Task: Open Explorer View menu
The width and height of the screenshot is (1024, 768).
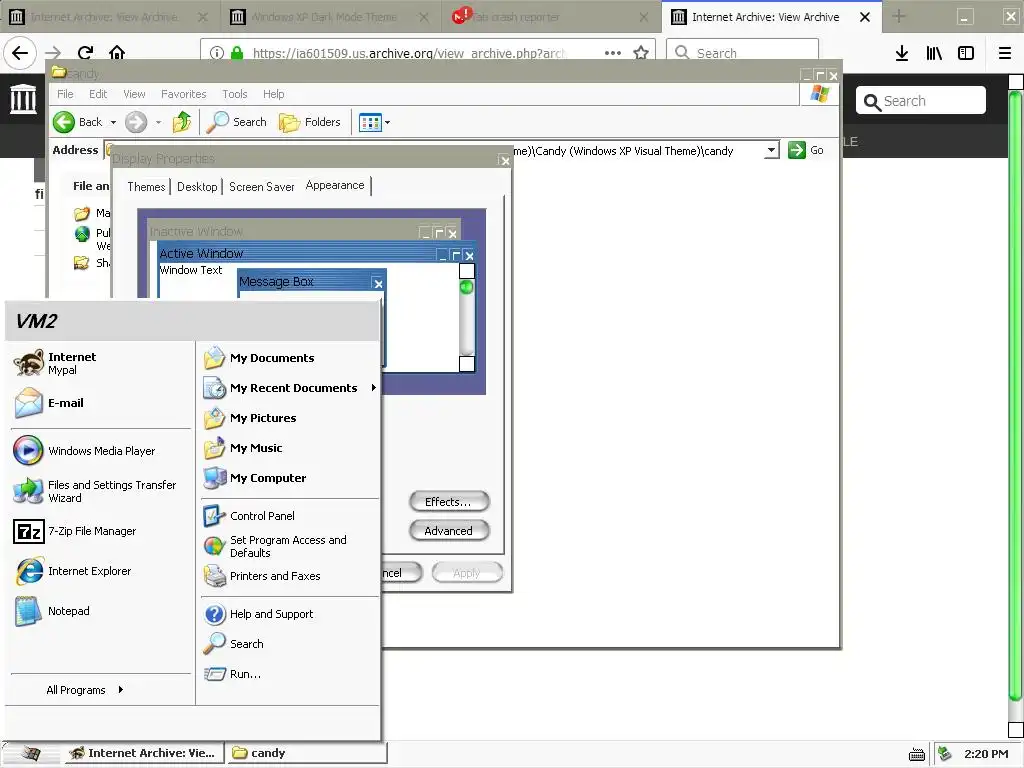Action: [x=134, y=94]
